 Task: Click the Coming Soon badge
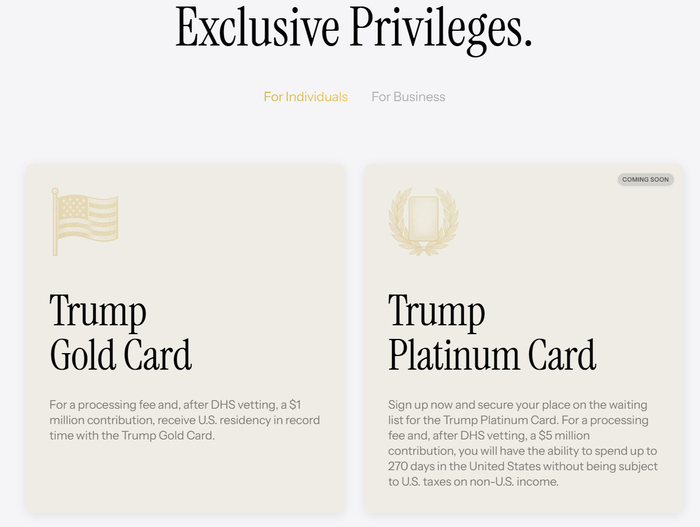[646, 180]
